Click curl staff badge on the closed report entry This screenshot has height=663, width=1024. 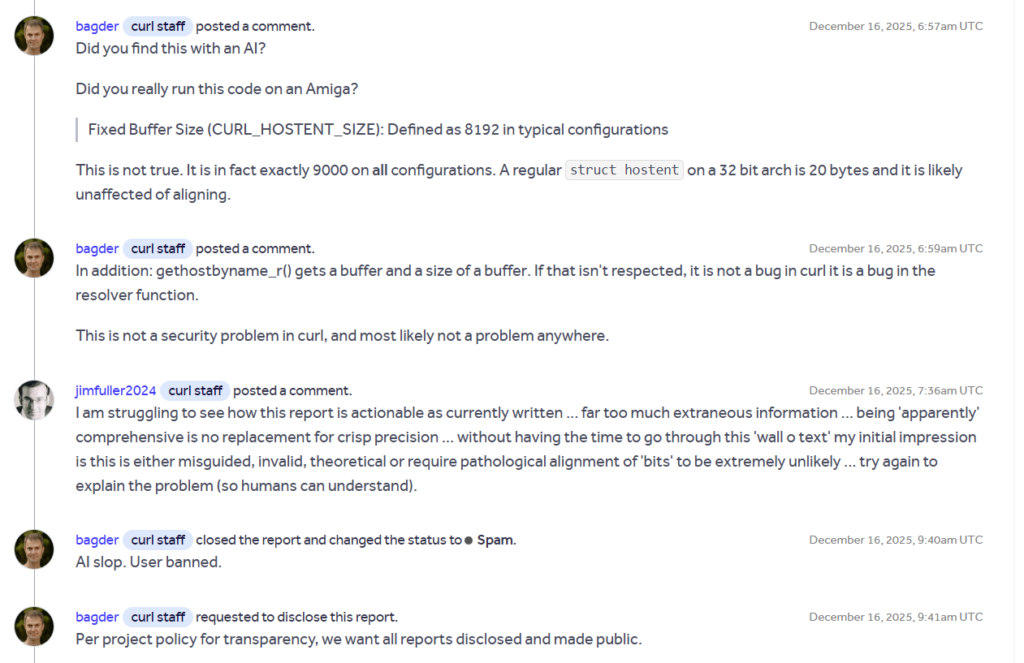(x=158, y=540)
